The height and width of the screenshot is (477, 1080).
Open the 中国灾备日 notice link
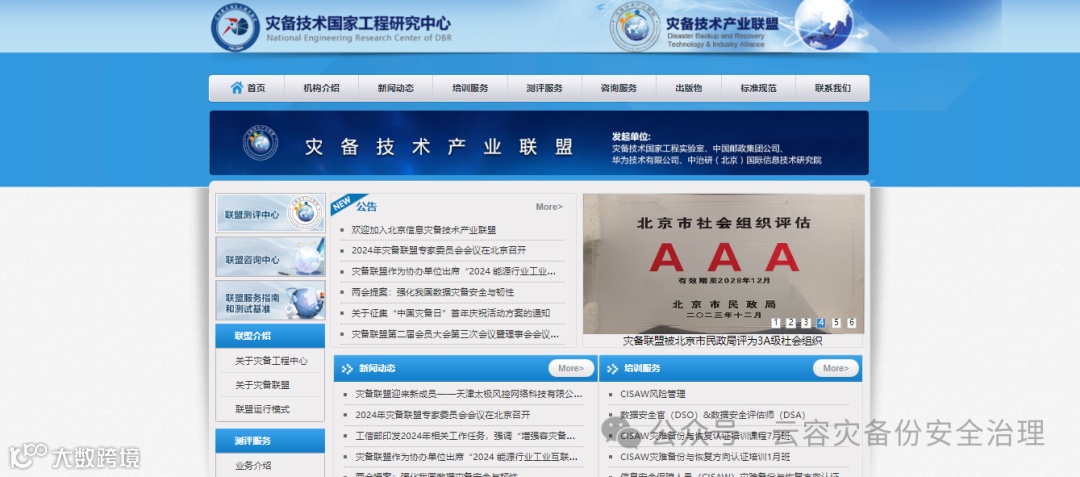coord(450,313)
